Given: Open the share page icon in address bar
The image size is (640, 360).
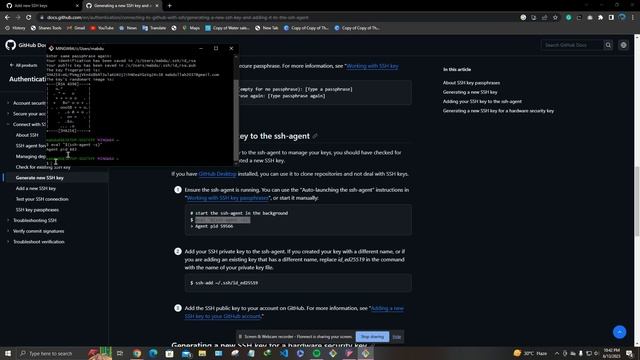Looking at the screenshot, I should 544,18.
